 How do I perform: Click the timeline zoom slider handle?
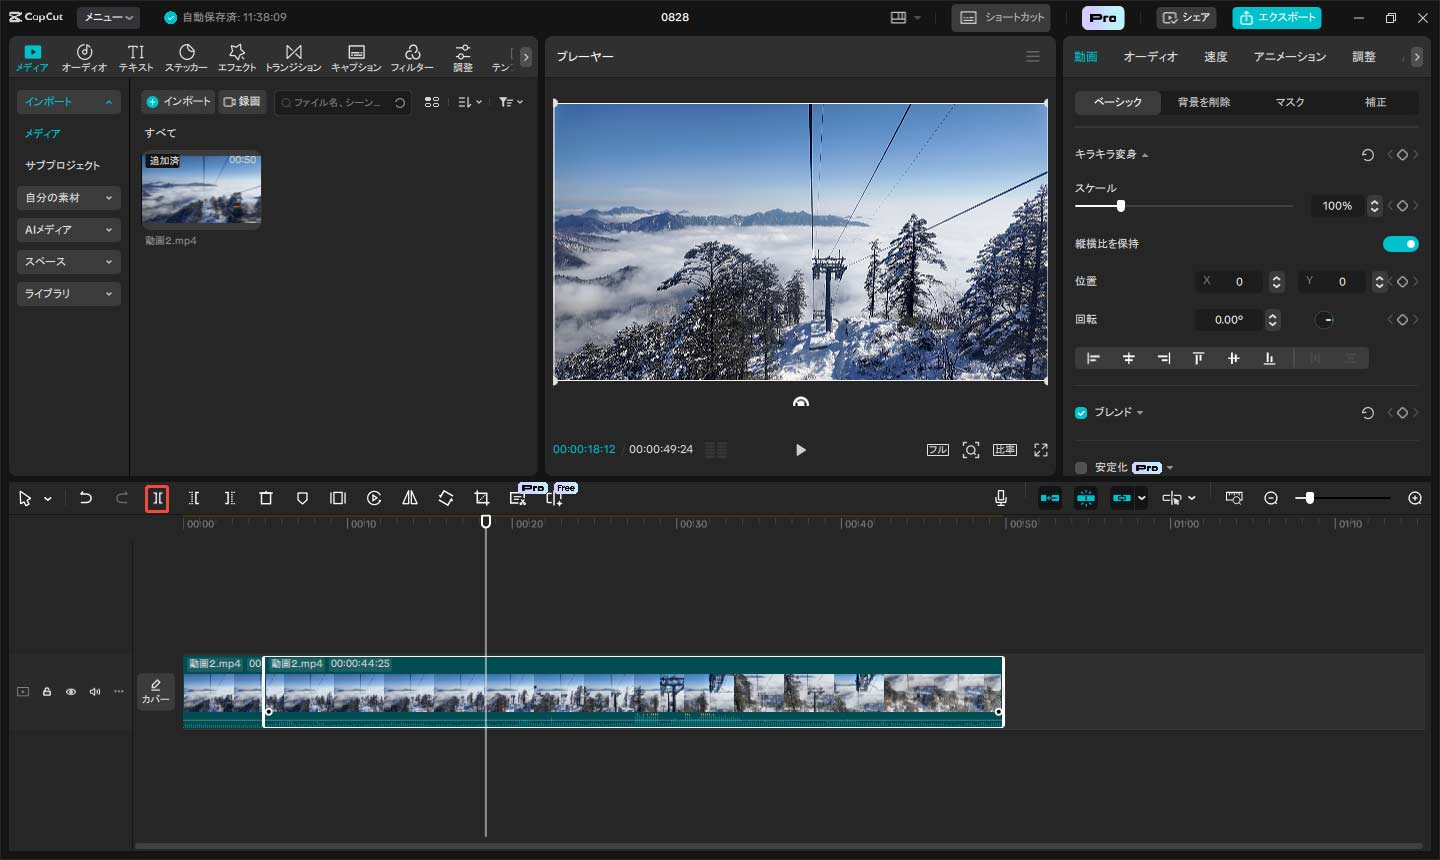point(1309,498)
